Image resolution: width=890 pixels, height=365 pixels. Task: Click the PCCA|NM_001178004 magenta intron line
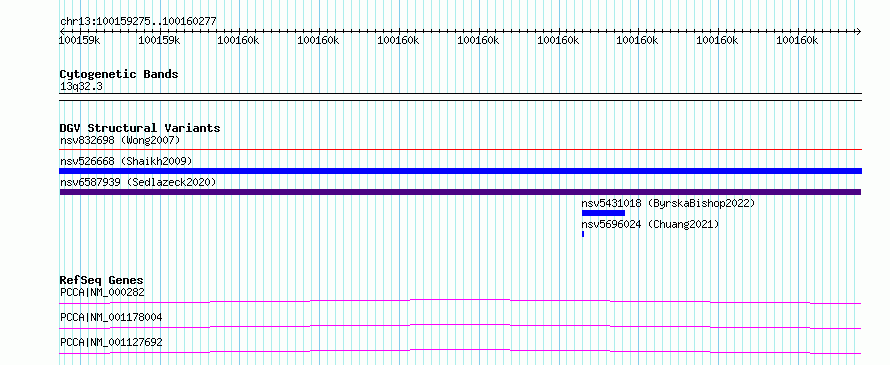click(x=460, y=326)
